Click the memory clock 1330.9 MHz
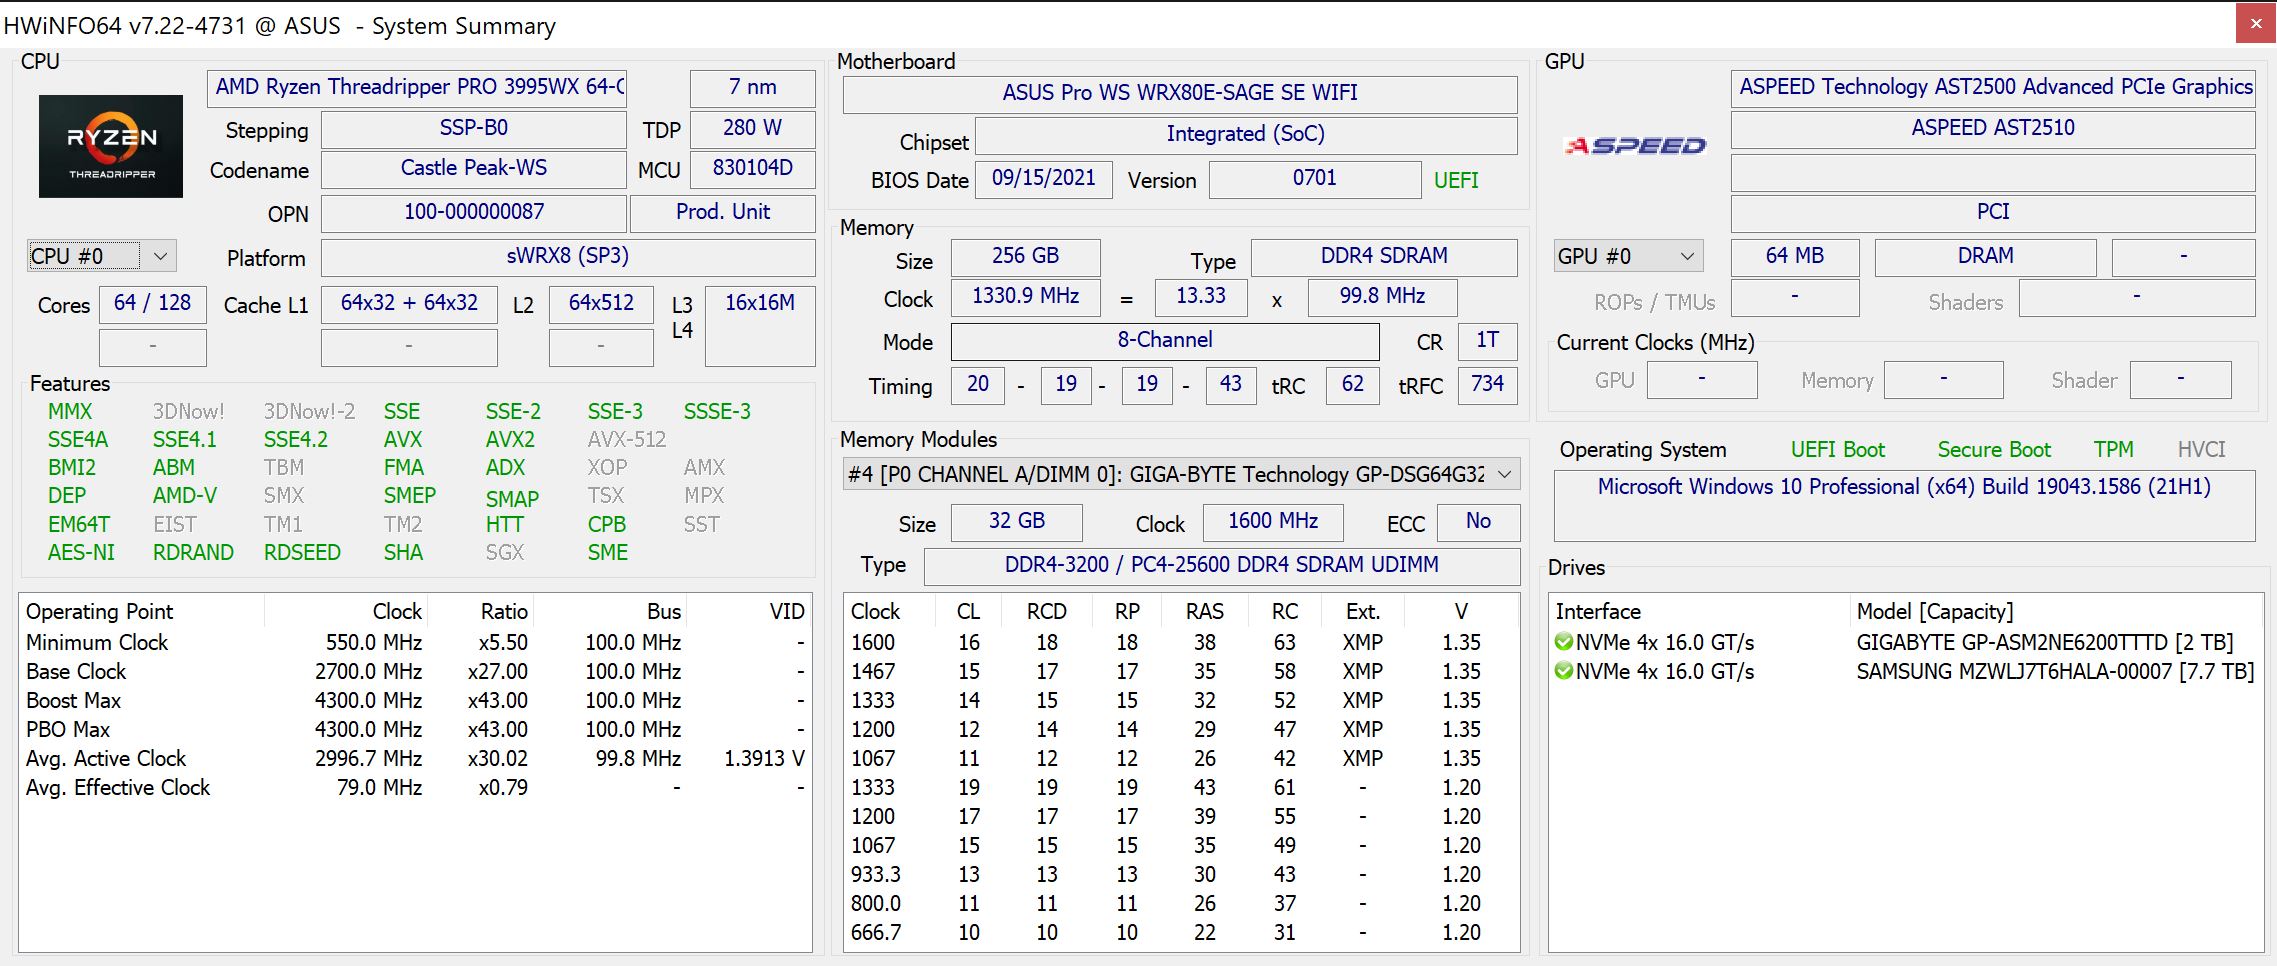Viewport: 2277px width, 966px height. coord(1026,296)
